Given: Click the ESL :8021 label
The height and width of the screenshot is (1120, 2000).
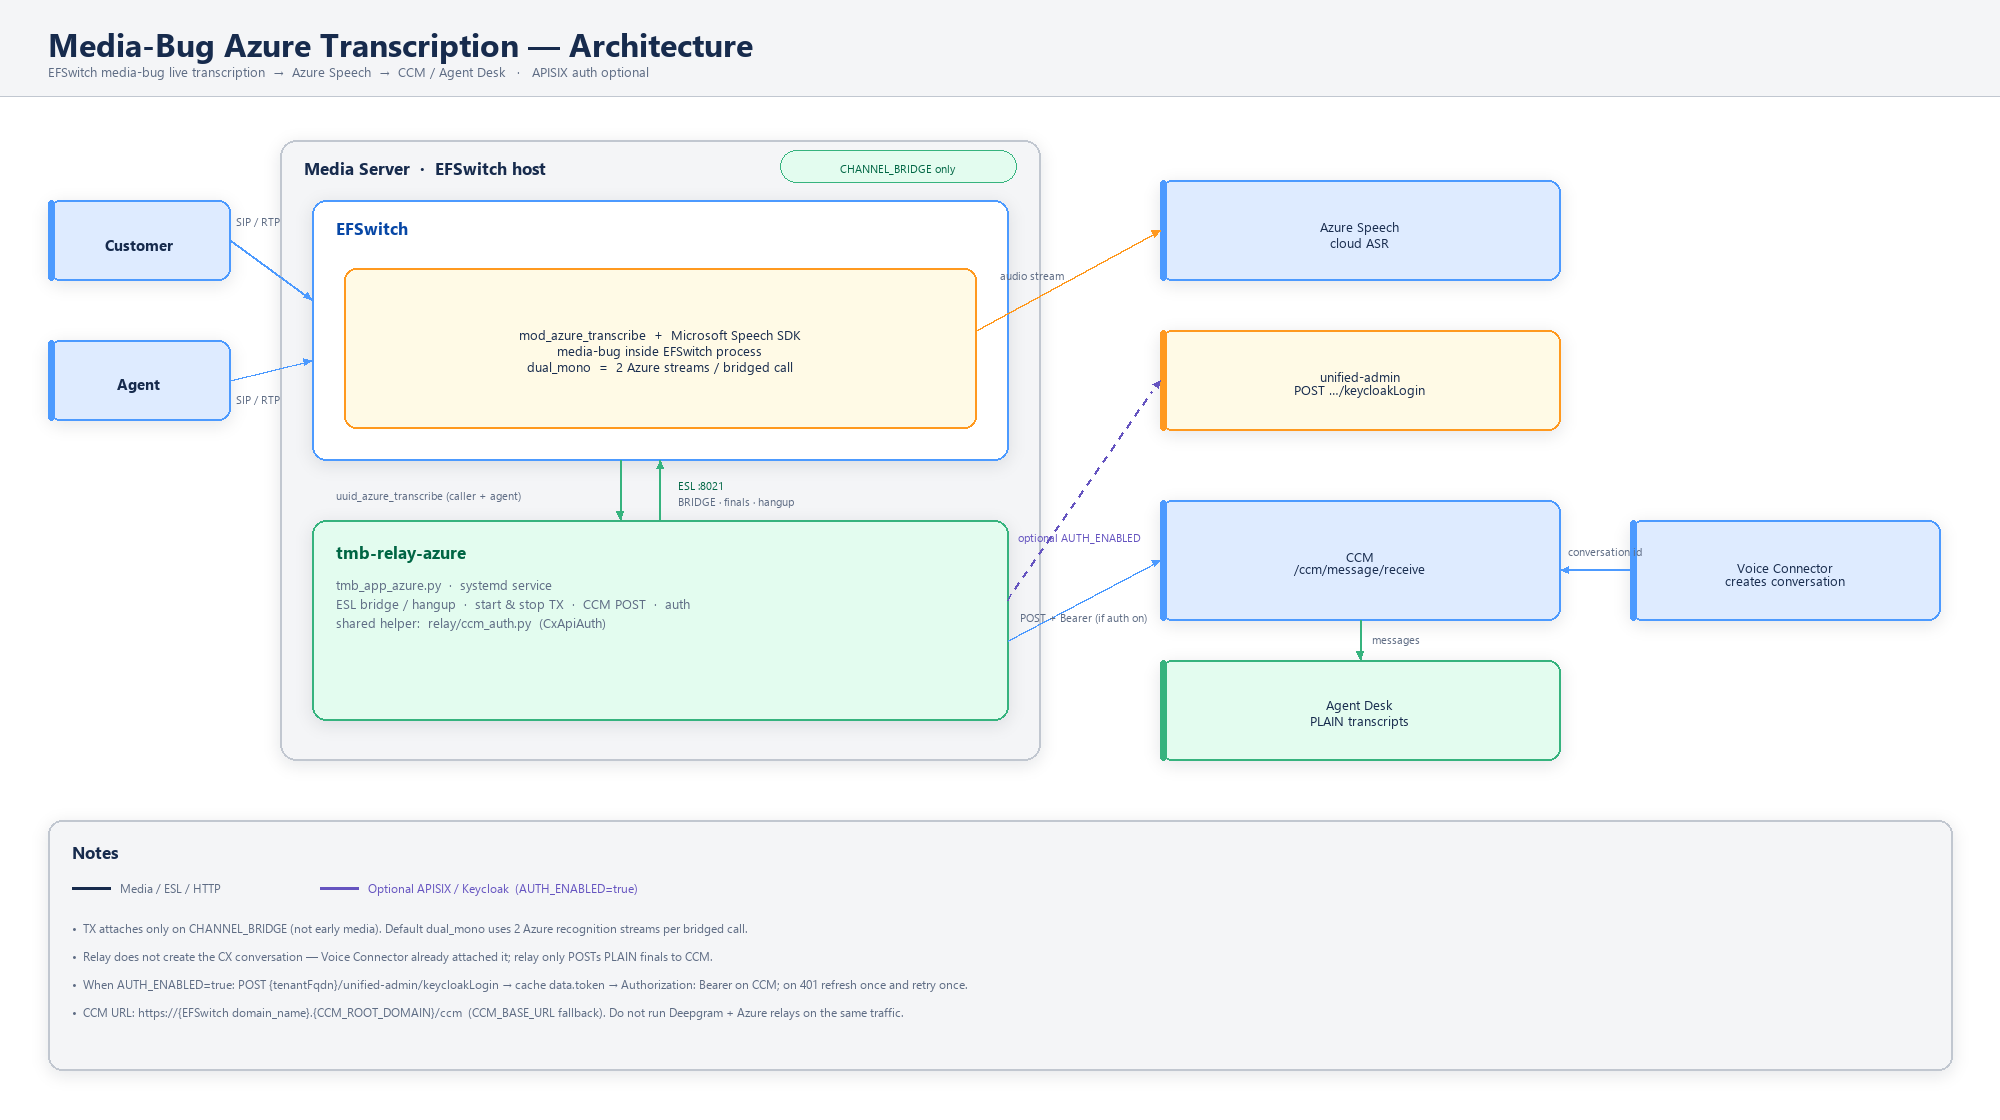Looking at the screenshot, I should coord(701,486).
